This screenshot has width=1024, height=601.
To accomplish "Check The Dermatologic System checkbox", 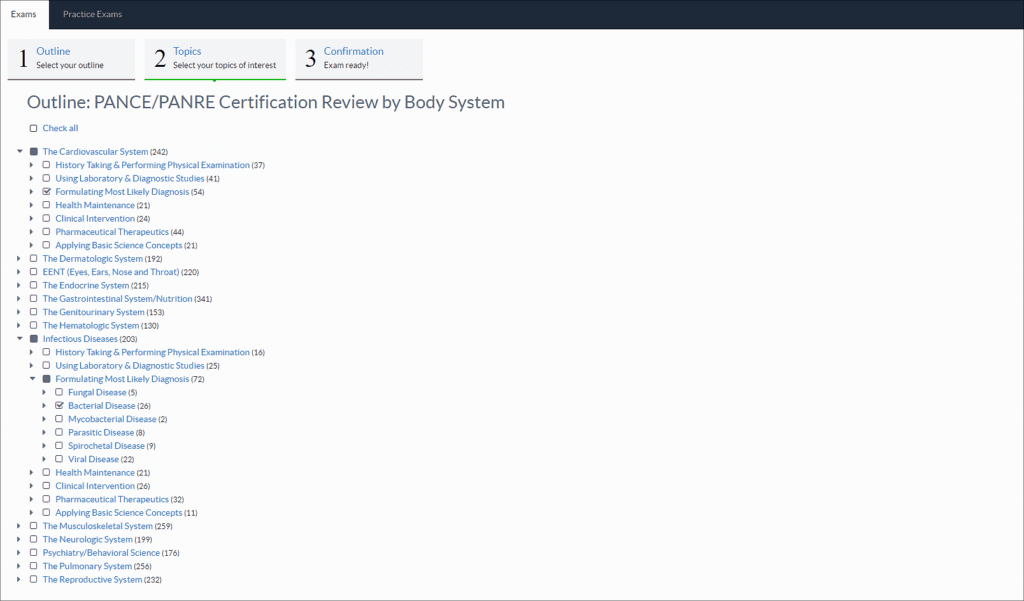I will (x=33, y=259).
